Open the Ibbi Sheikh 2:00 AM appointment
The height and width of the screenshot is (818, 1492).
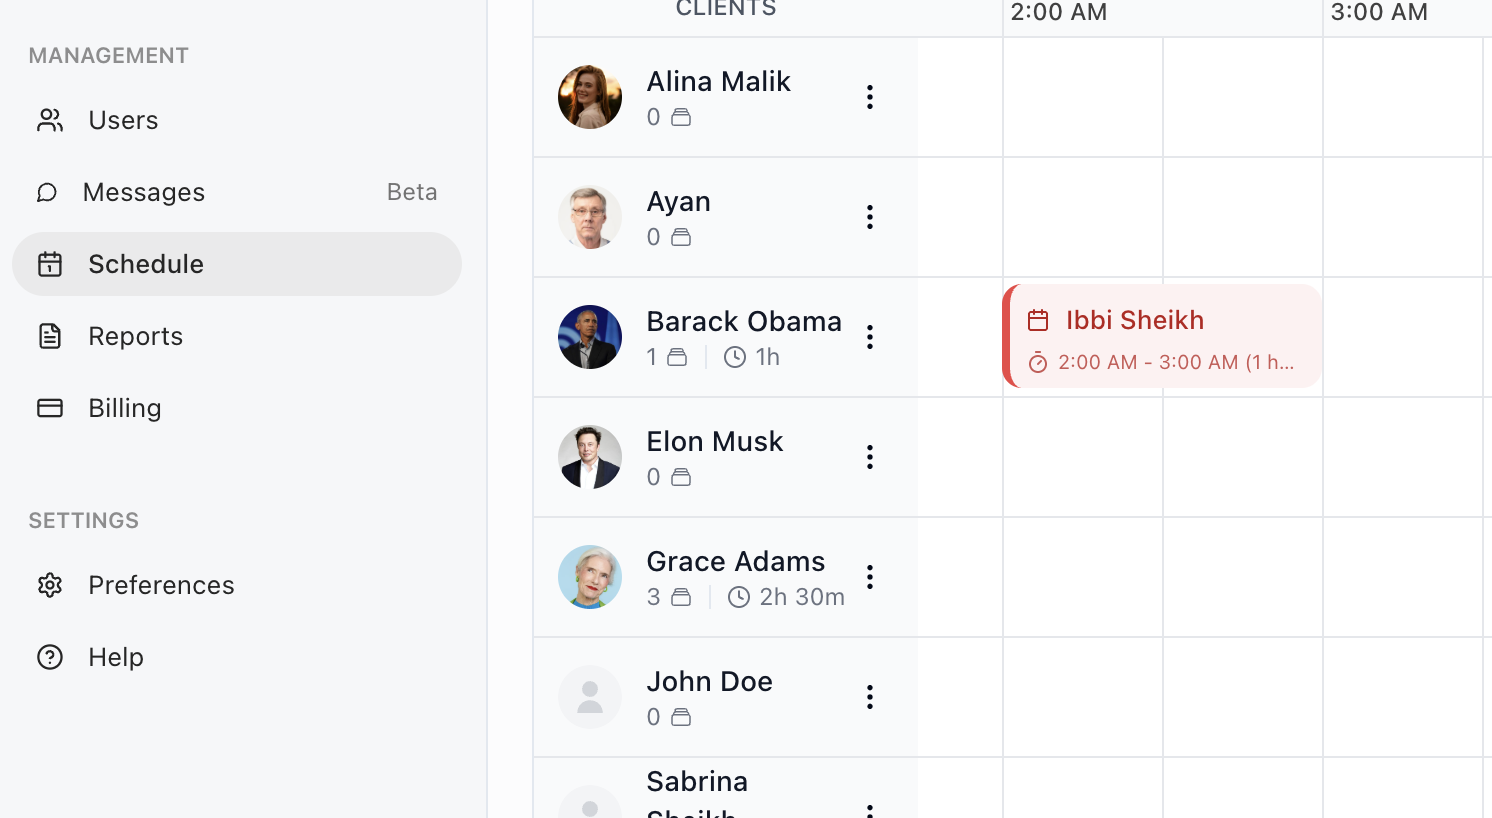tap(1163, 337)
